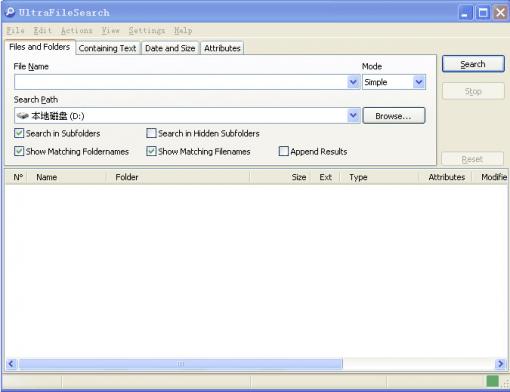
Task: Switch to Date and Size tab
Action: click(170, 48)
